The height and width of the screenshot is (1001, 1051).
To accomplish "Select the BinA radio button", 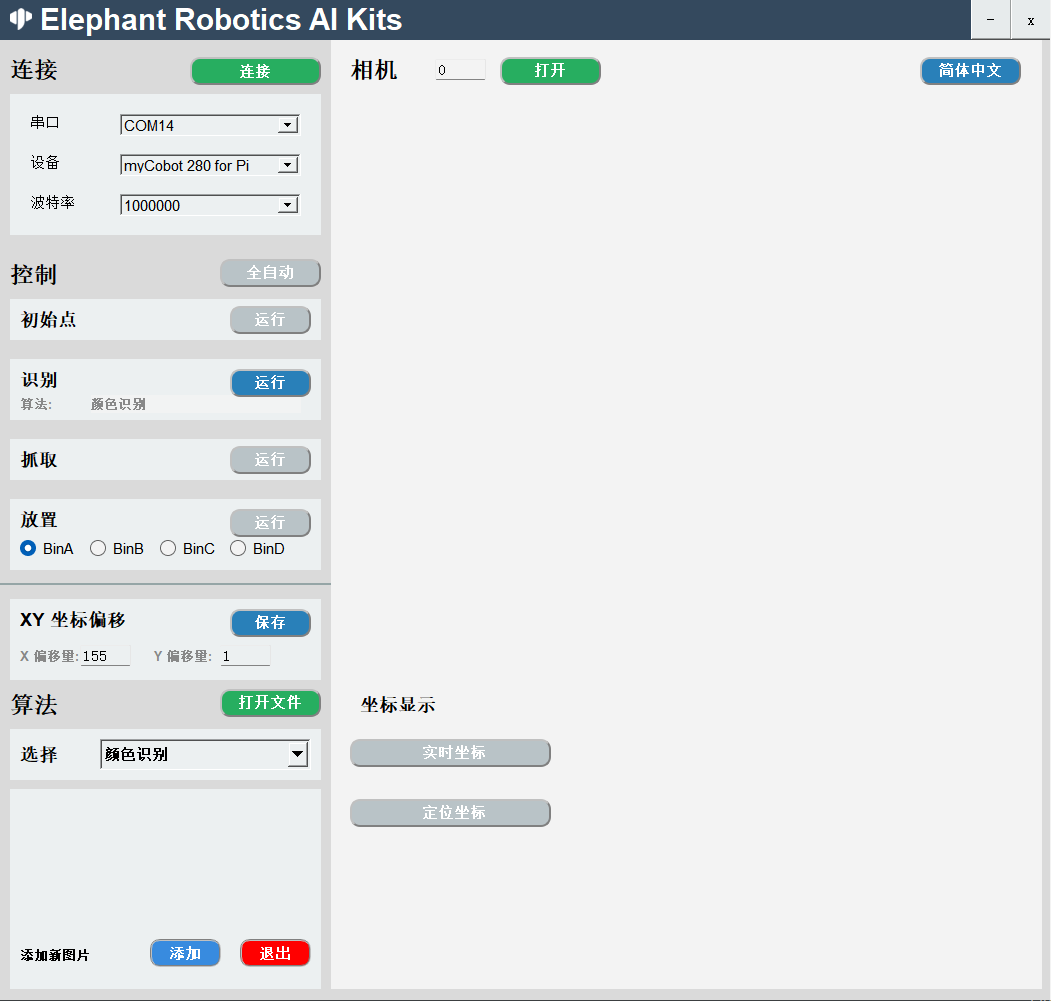I will coord(29,549).
